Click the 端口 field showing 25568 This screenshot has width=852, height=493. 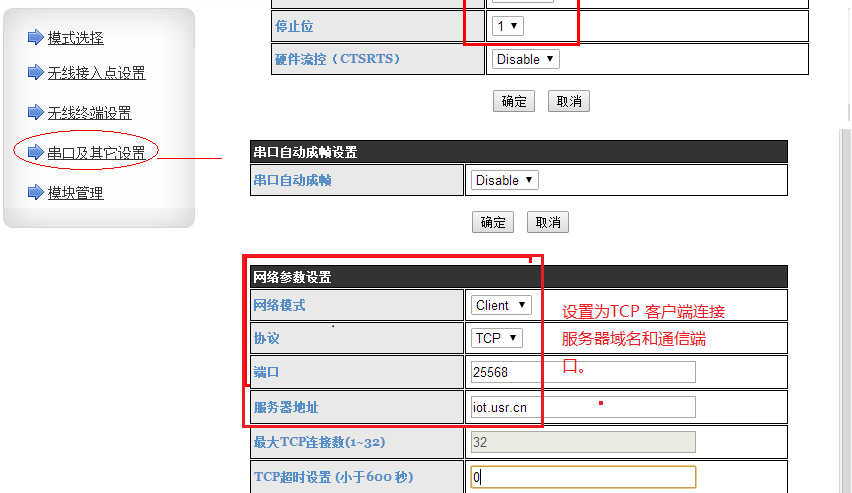tap(582, 372)
